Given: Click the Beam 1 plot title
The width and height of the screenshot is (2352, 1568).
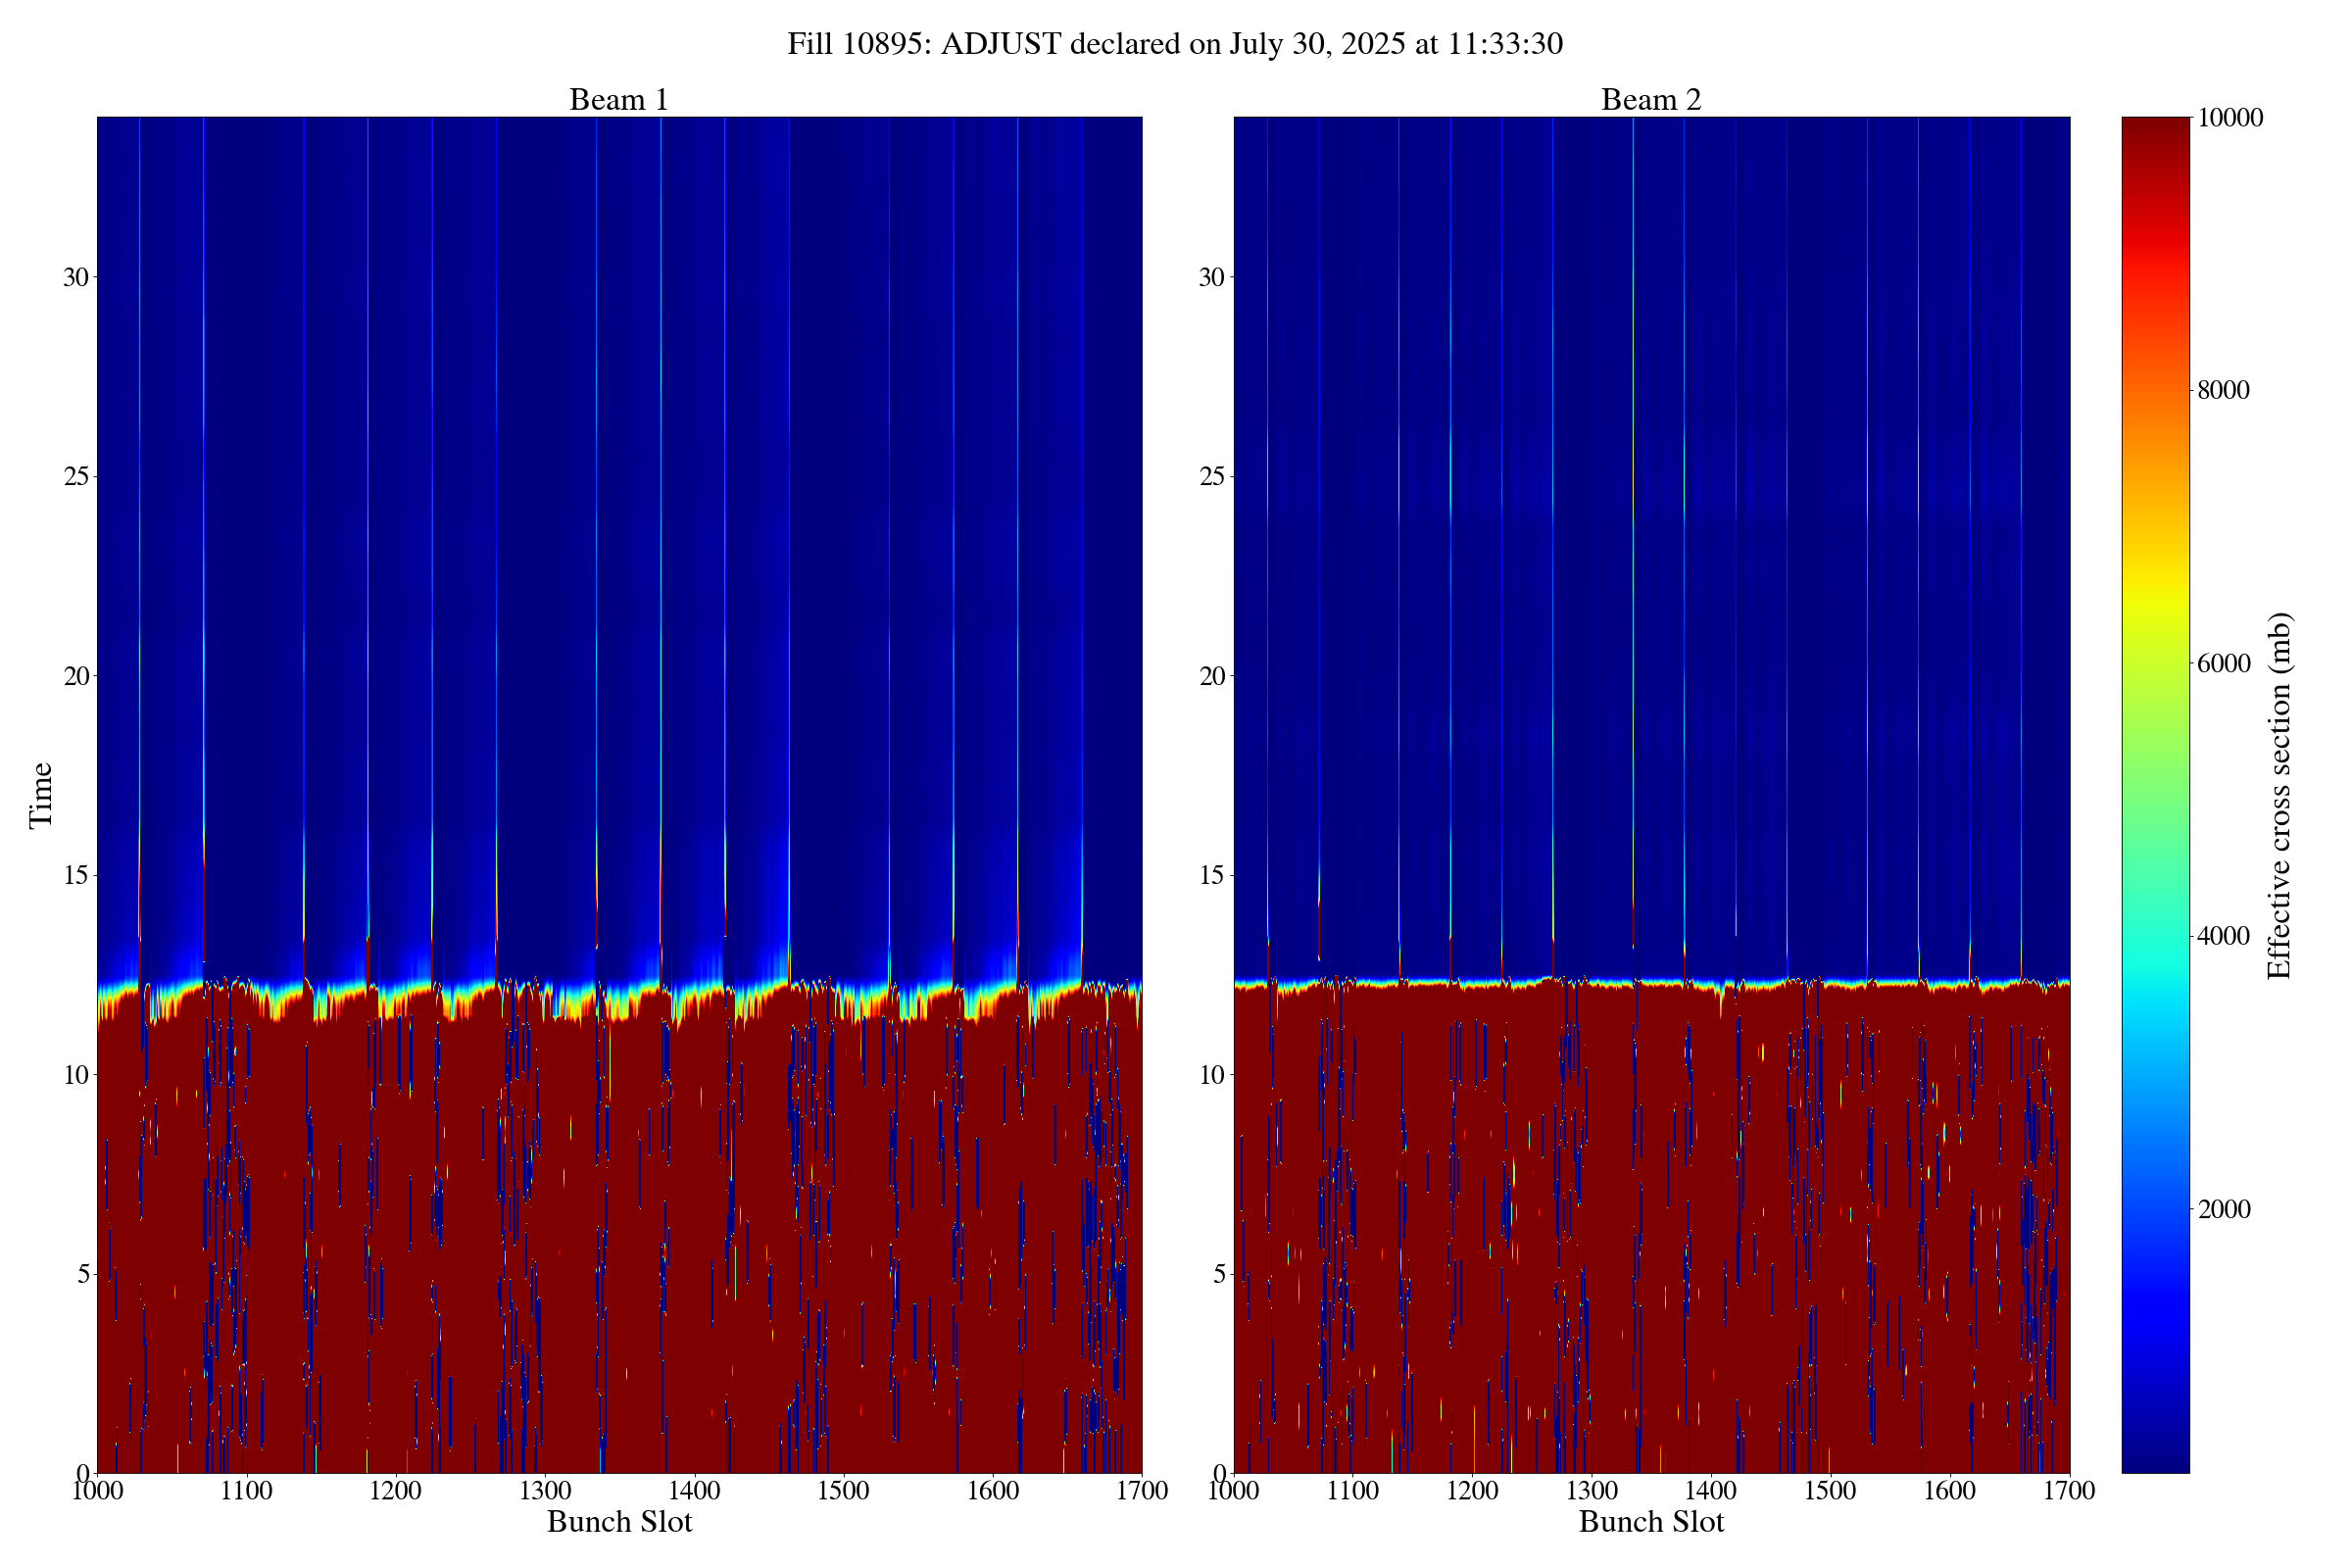Looking at the screenshot, I should coord(618,100).
